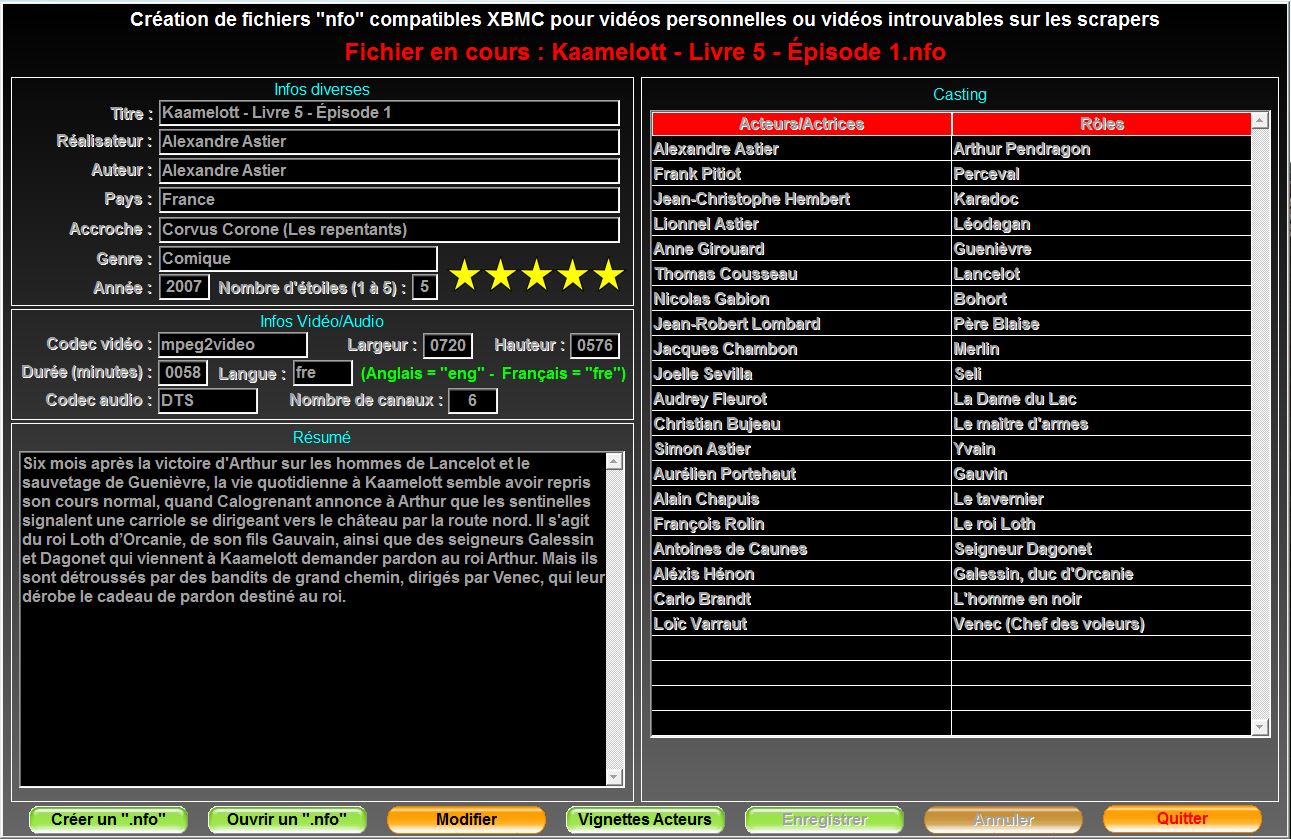Select actor cell Nicolas Gabion
Screen dimensions: 1291x839
(801, 299)
